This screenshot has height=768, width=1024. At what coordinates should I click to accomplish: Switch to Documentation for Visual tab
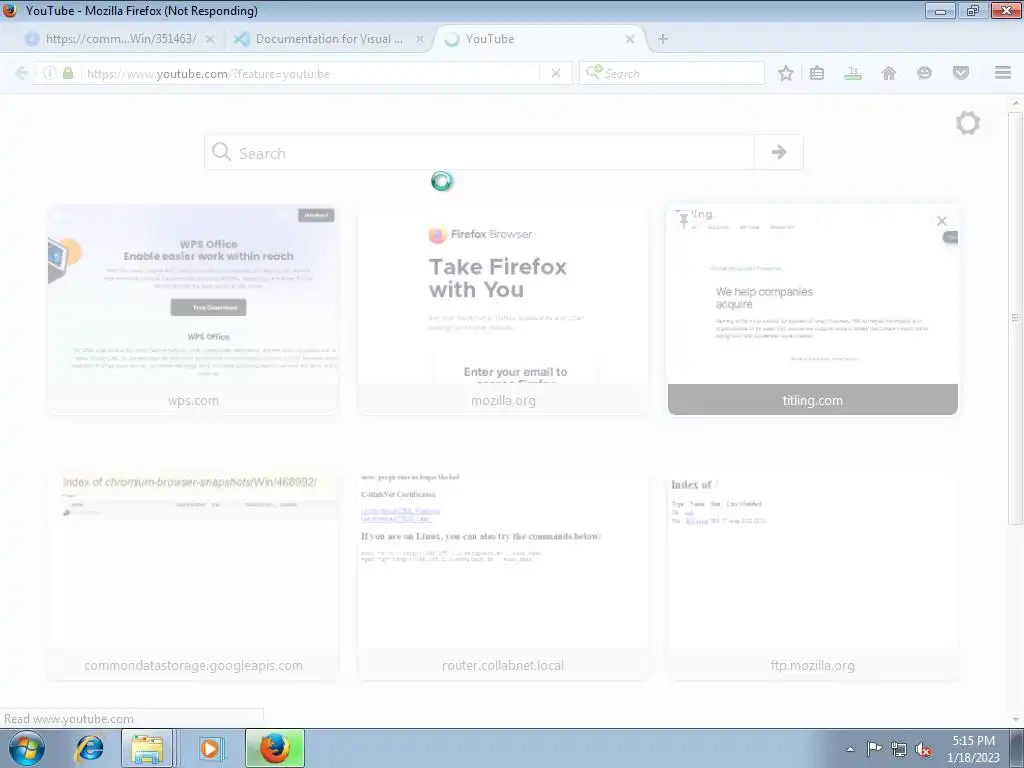pos(329,39)
